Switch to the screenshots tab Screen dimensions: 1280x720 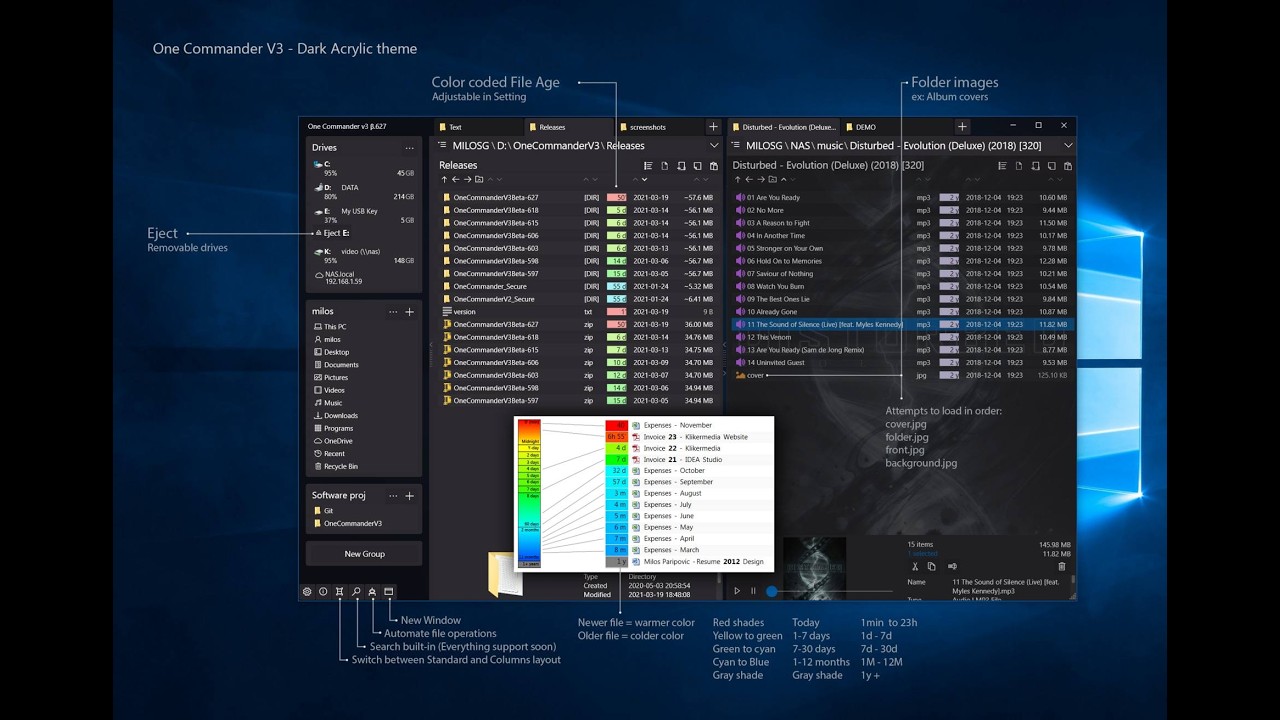[x=659, y=127]
